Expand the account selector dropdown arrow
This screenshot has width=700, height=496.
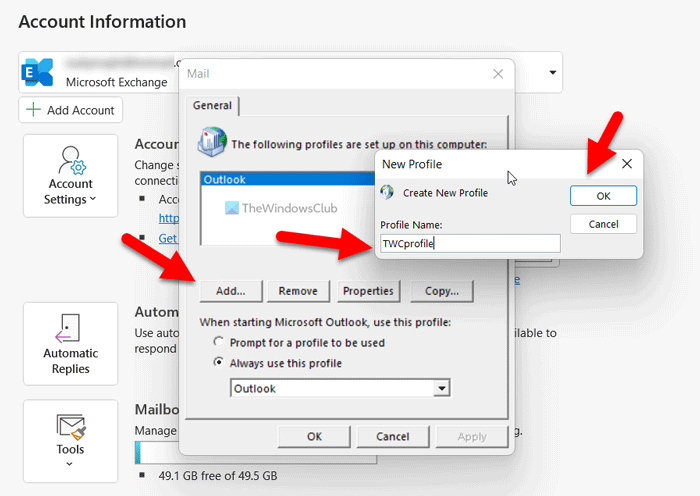pos(553,72)
